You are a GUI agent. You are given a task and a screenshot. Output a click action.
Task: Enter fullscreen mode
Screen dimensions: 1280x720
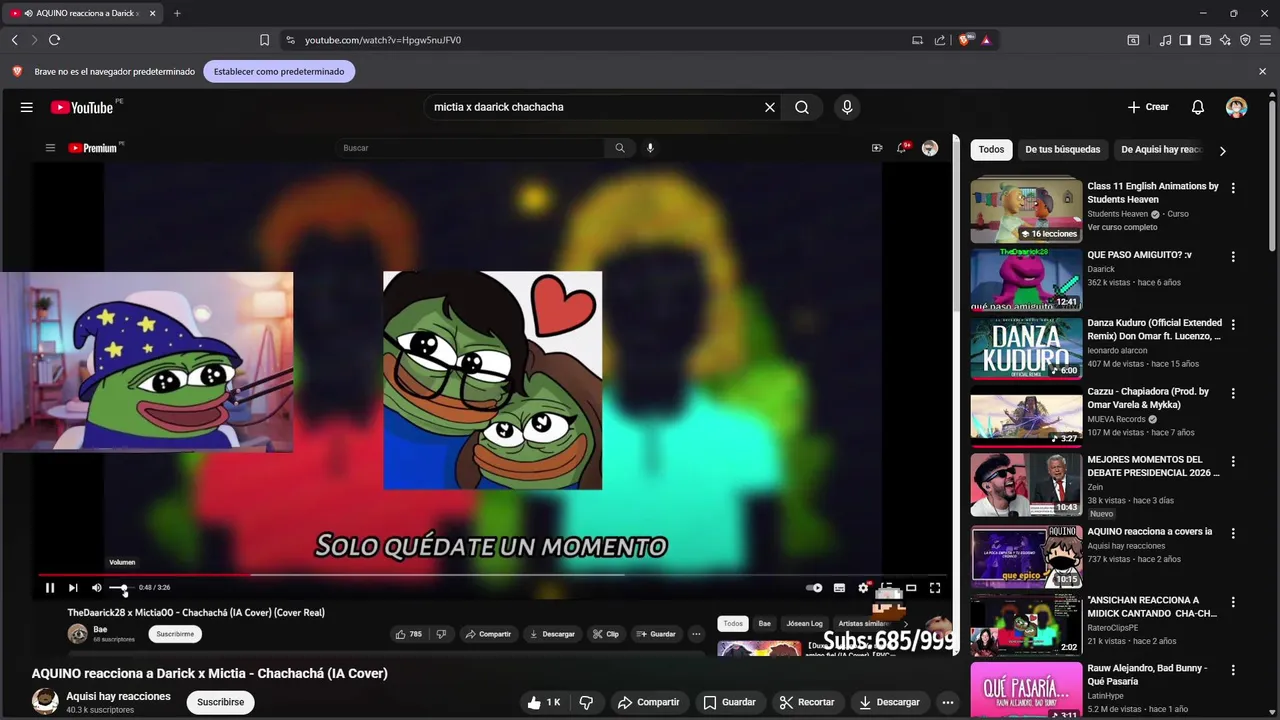935,588
